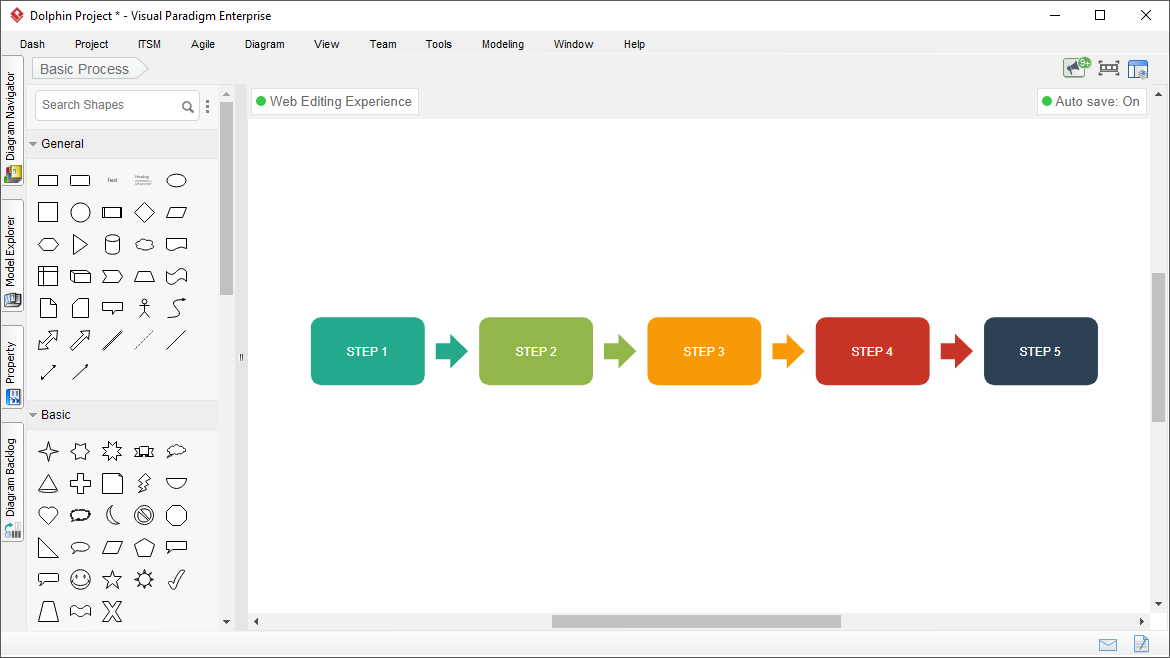The height and width of the screenshot is (658, 1170).
Task: Select the sun shape in Basic
Action: coord(144,580)
